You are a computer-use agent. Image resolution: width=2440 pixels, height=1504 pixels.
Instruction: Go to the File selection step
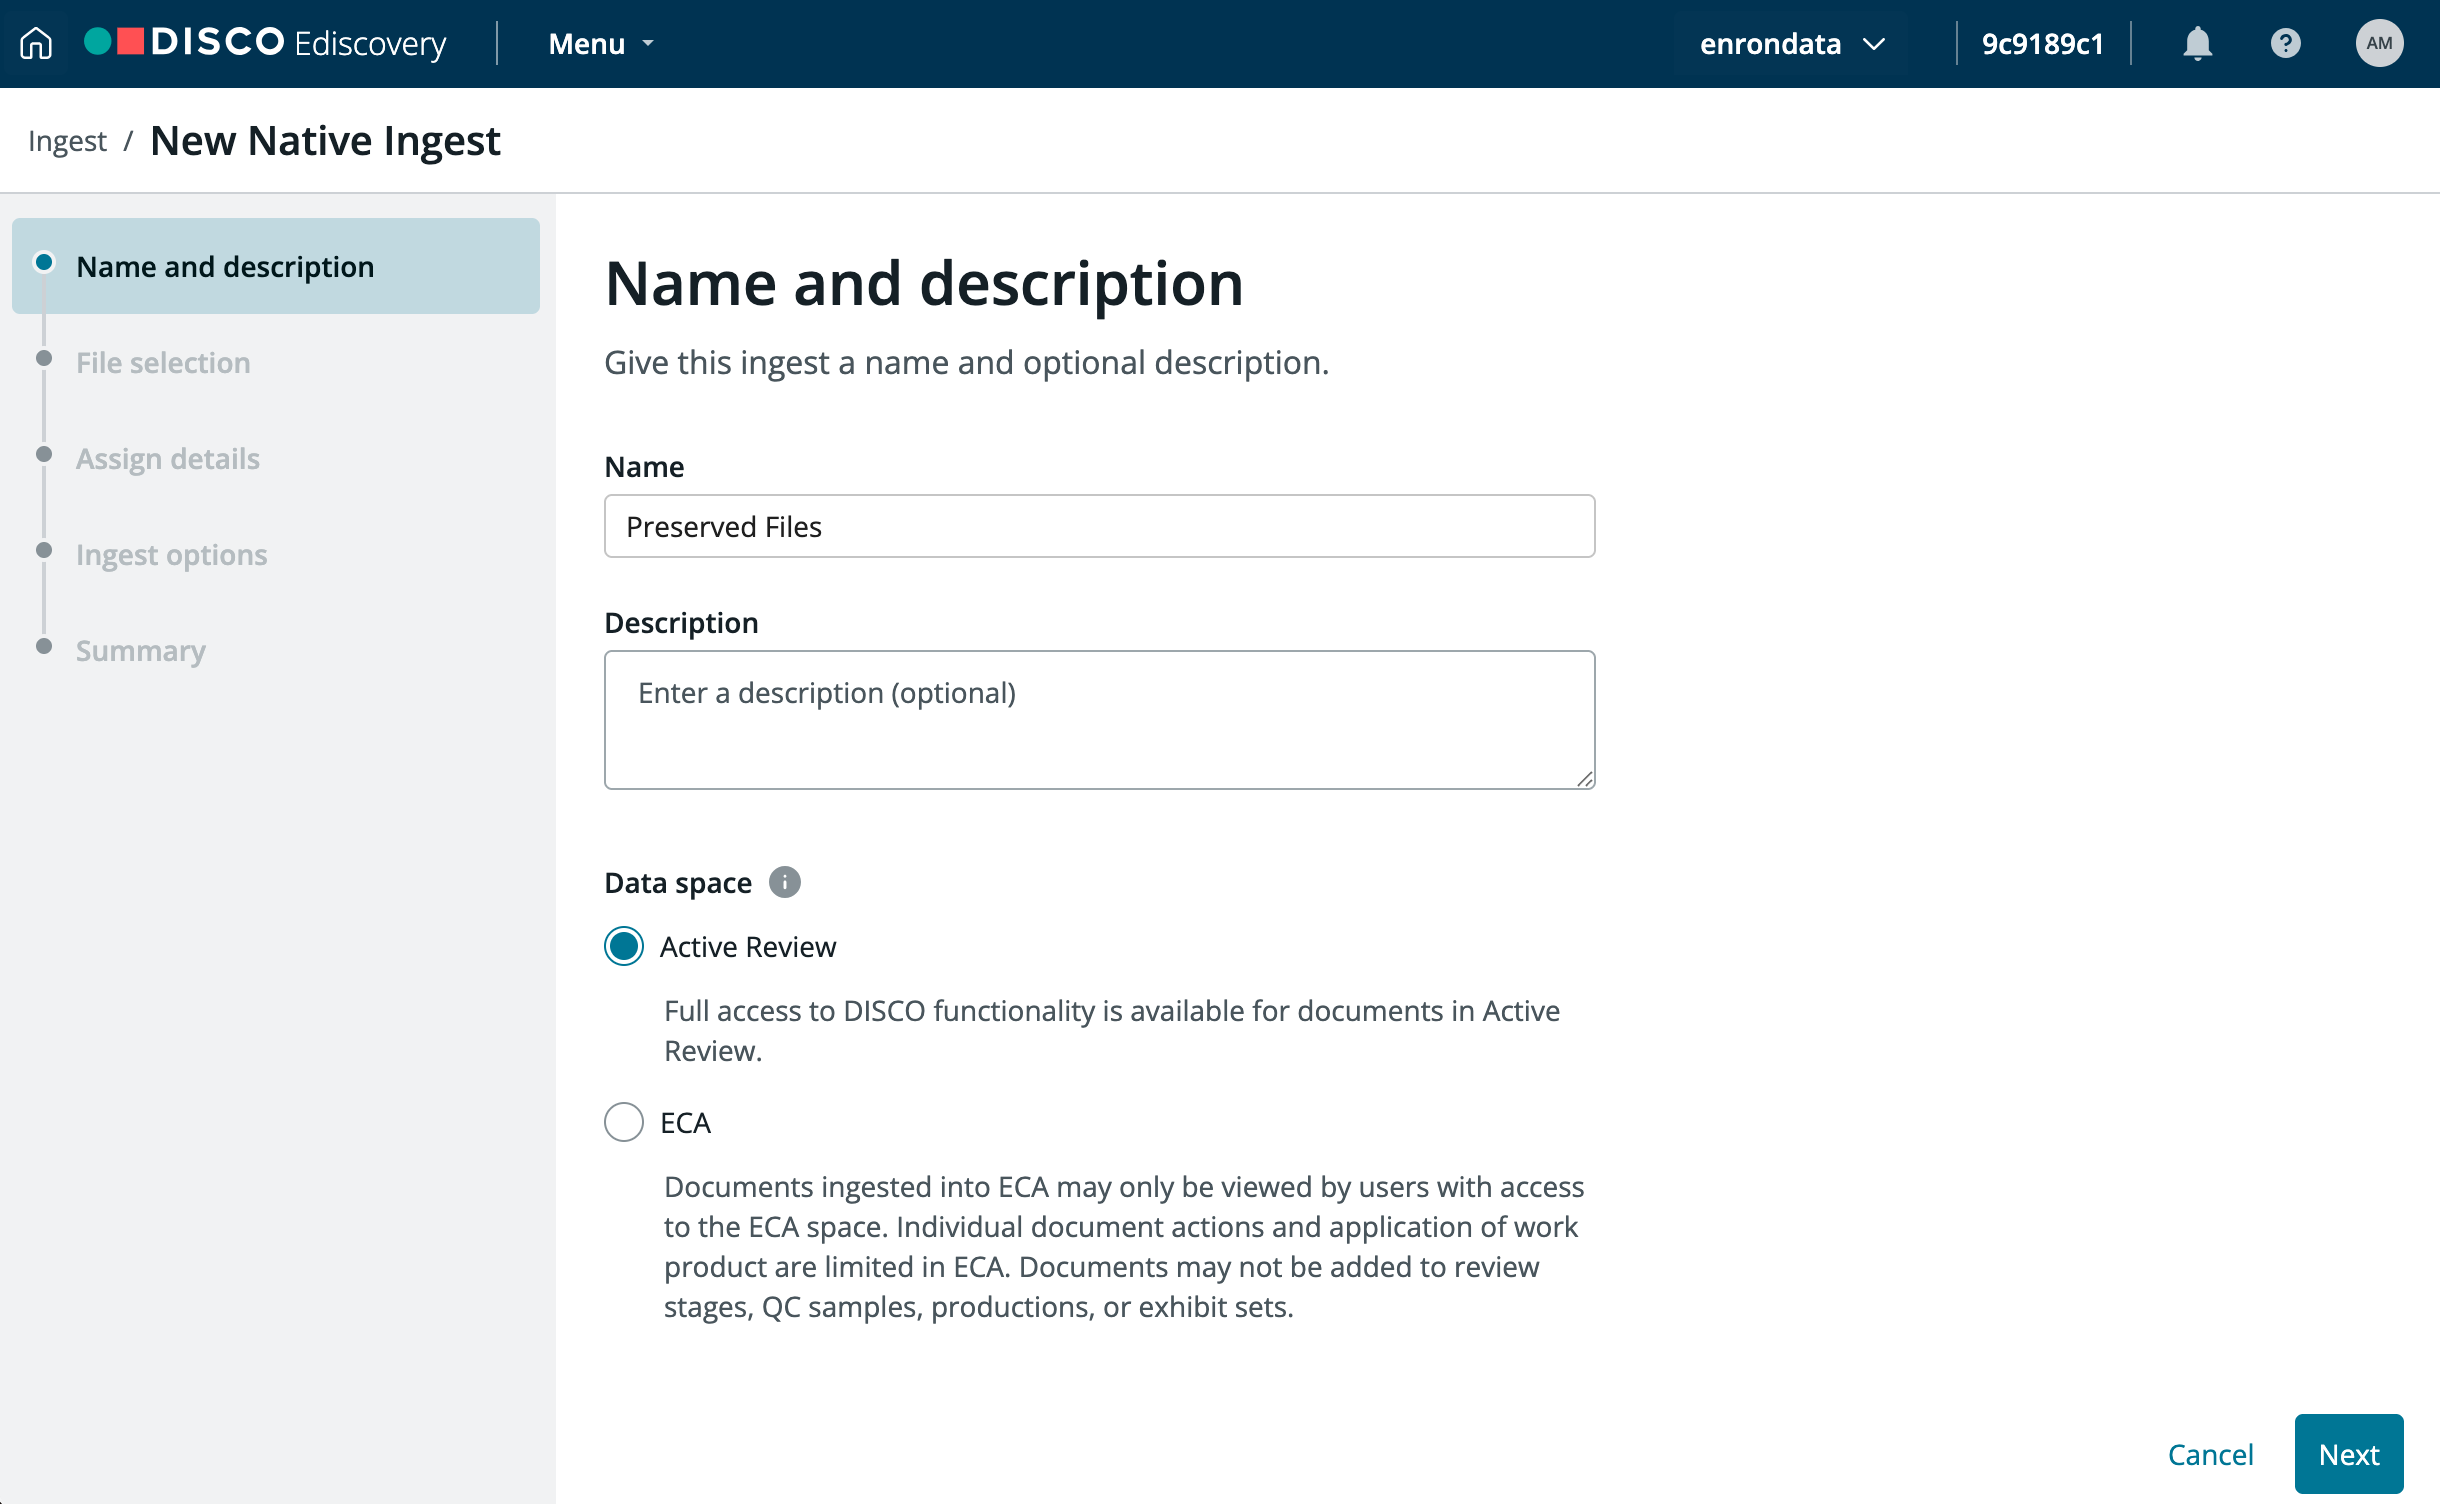(x=163, y=362)
